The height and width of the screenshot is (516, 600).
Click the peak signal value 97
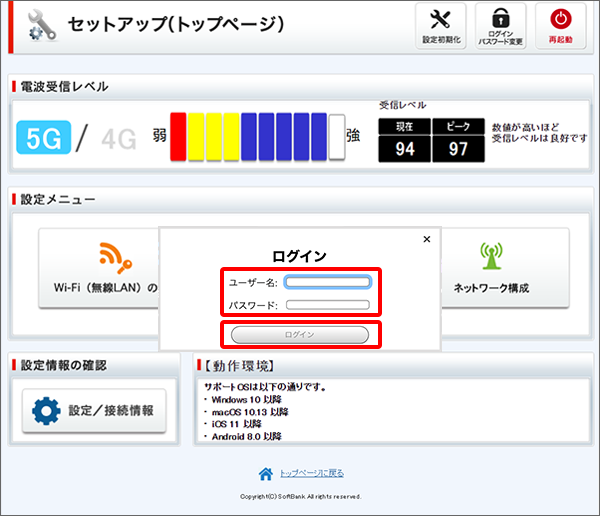[x=458, y=149]
